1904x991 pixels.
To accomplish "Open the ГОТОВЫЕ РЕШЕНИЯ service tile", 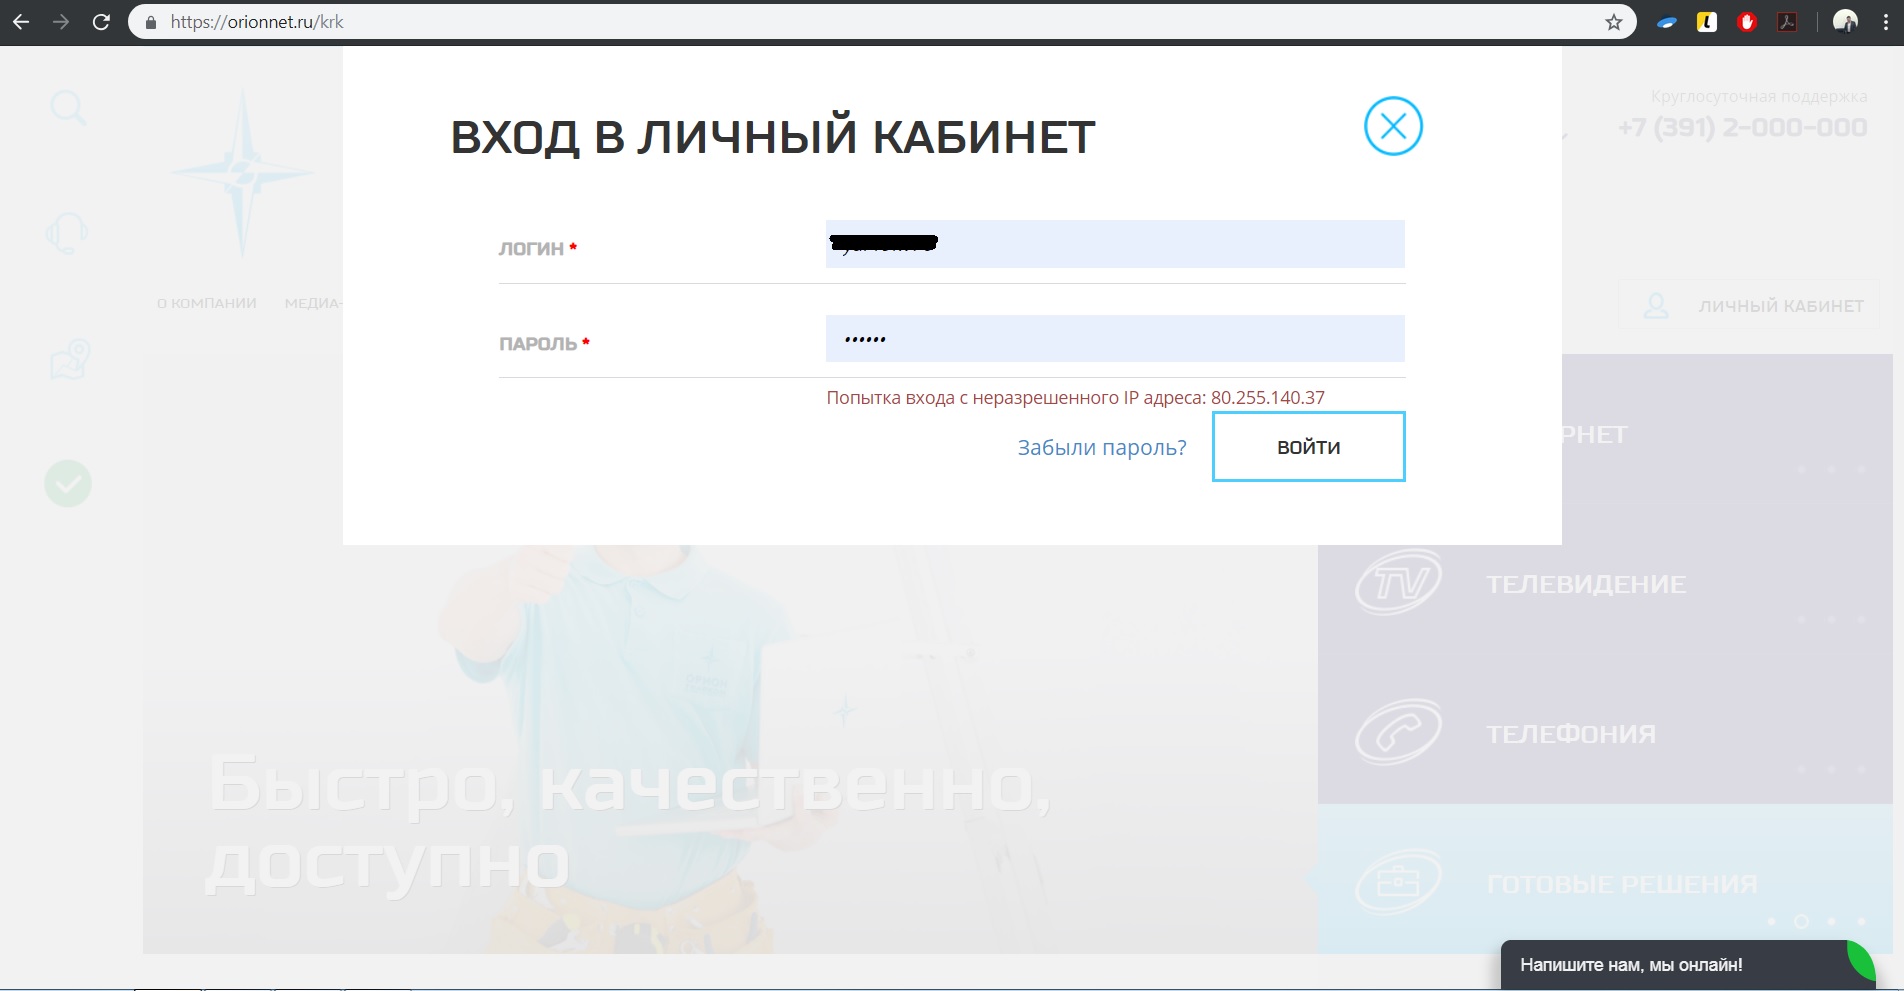I will [1605, 879].
